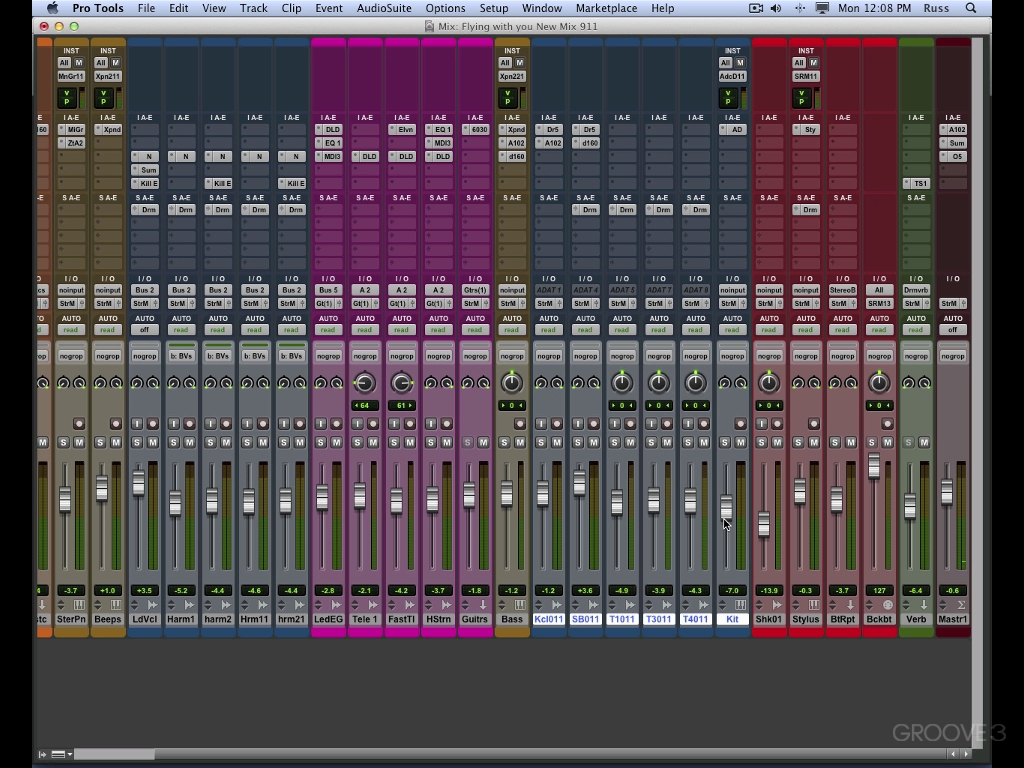Mute the Stylus track
Image resolution: width=1024 pixels, height=768 pixels.
coord(814,443)
